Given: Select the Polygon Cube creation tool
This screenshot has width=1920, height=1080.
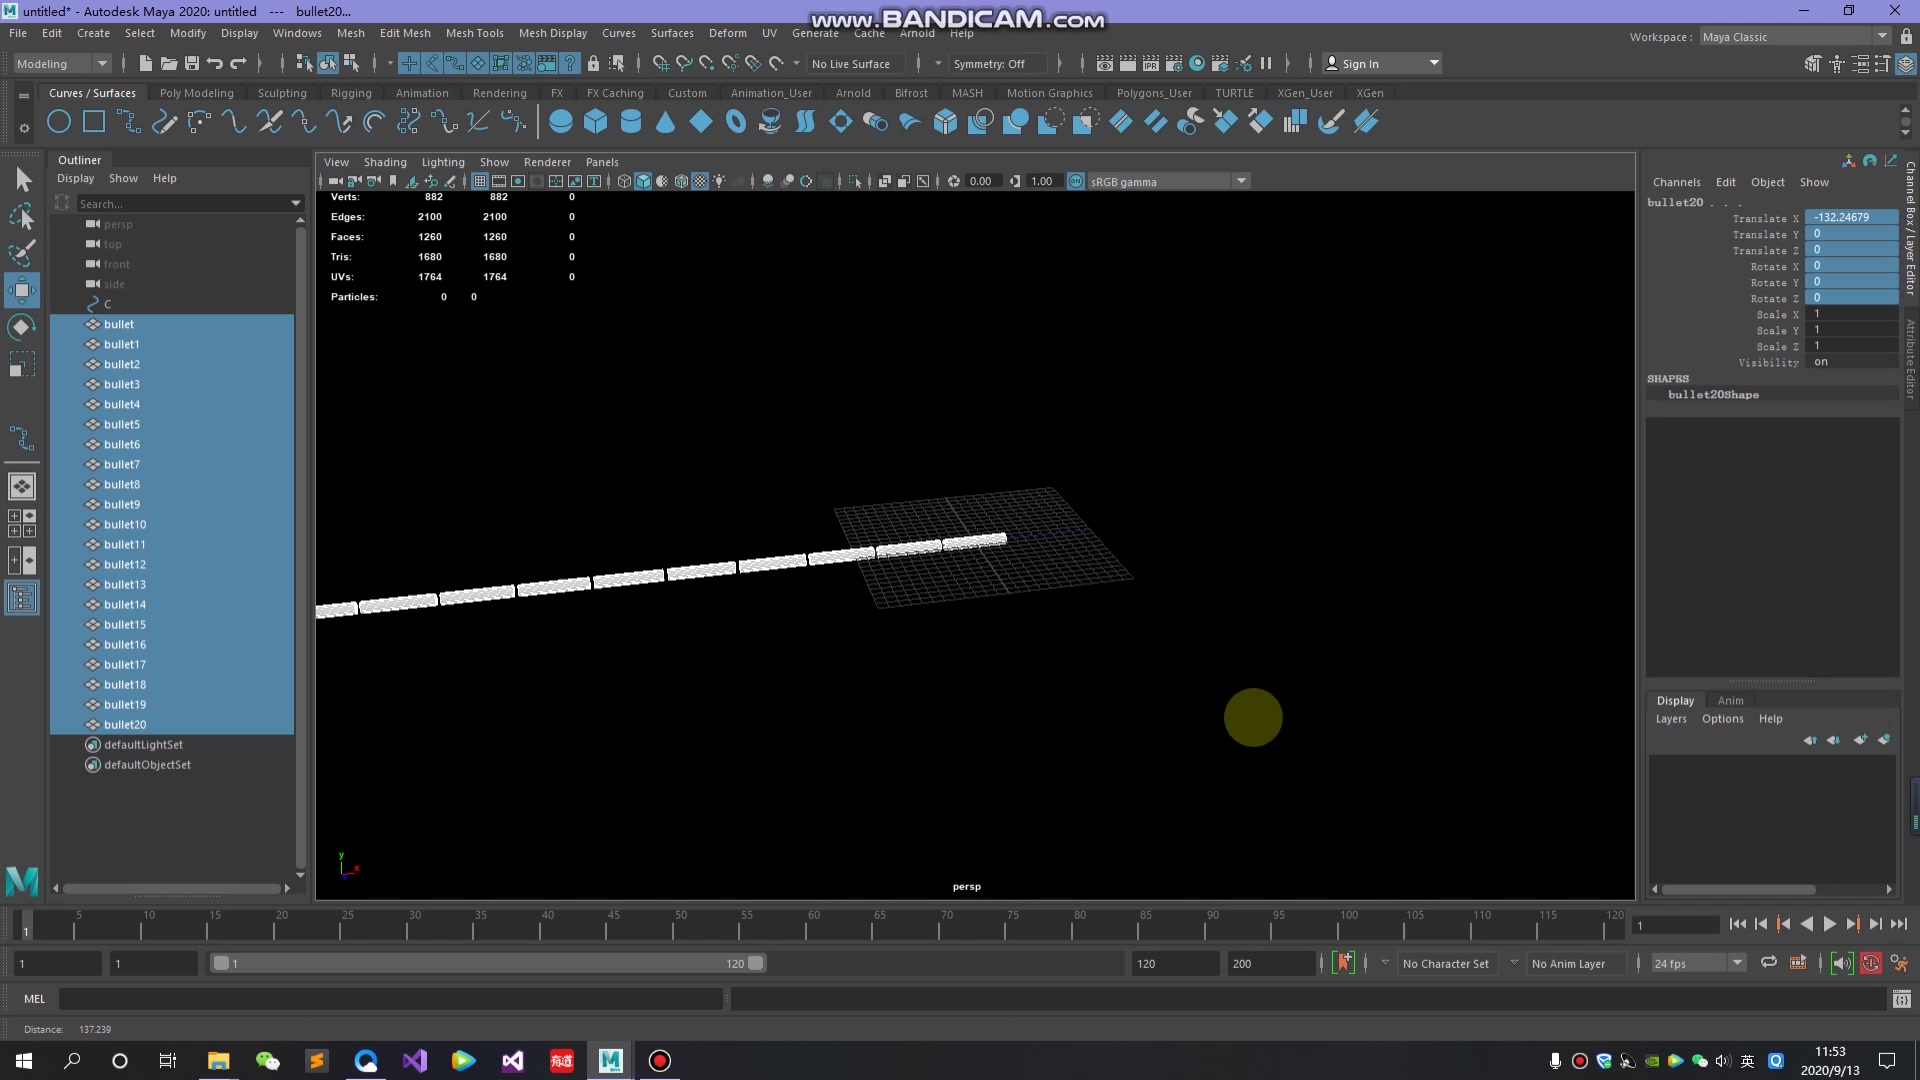Looking at the screenshot, I should click(595, 121).
